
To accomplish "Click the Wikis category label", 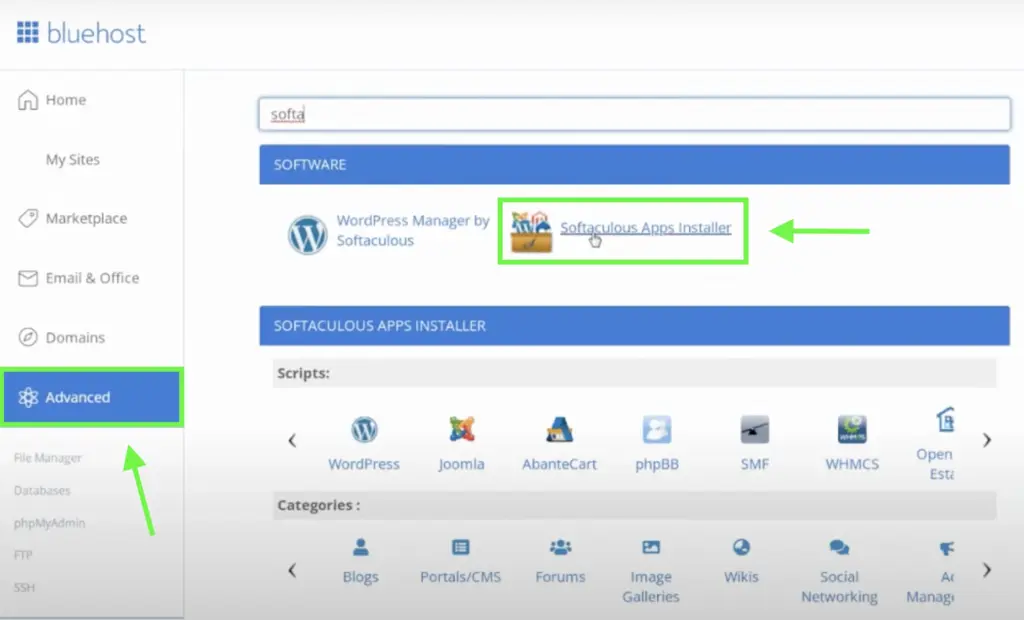I will coord(741,577).
